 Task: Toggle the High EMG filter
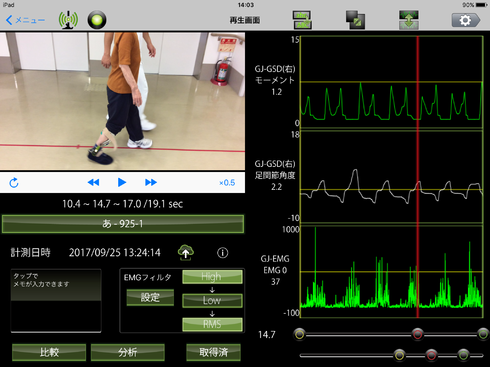(212, 277)
